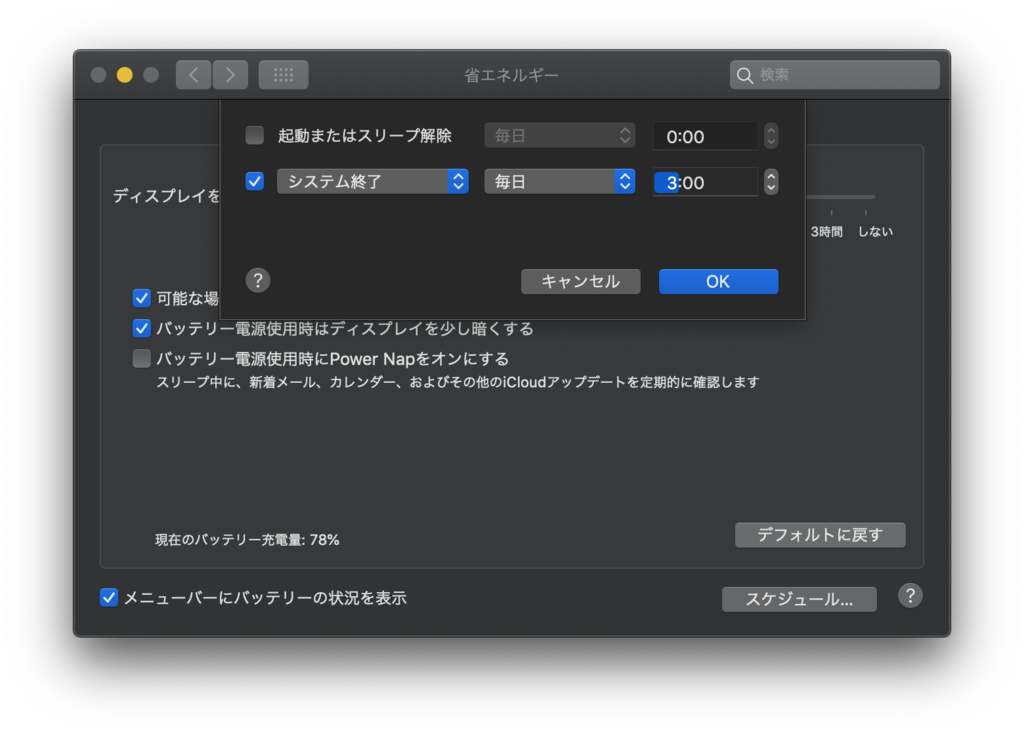Open the システム終了 action dropdown
Screen dimensions: 1024x734
click(x=372, y=181)
